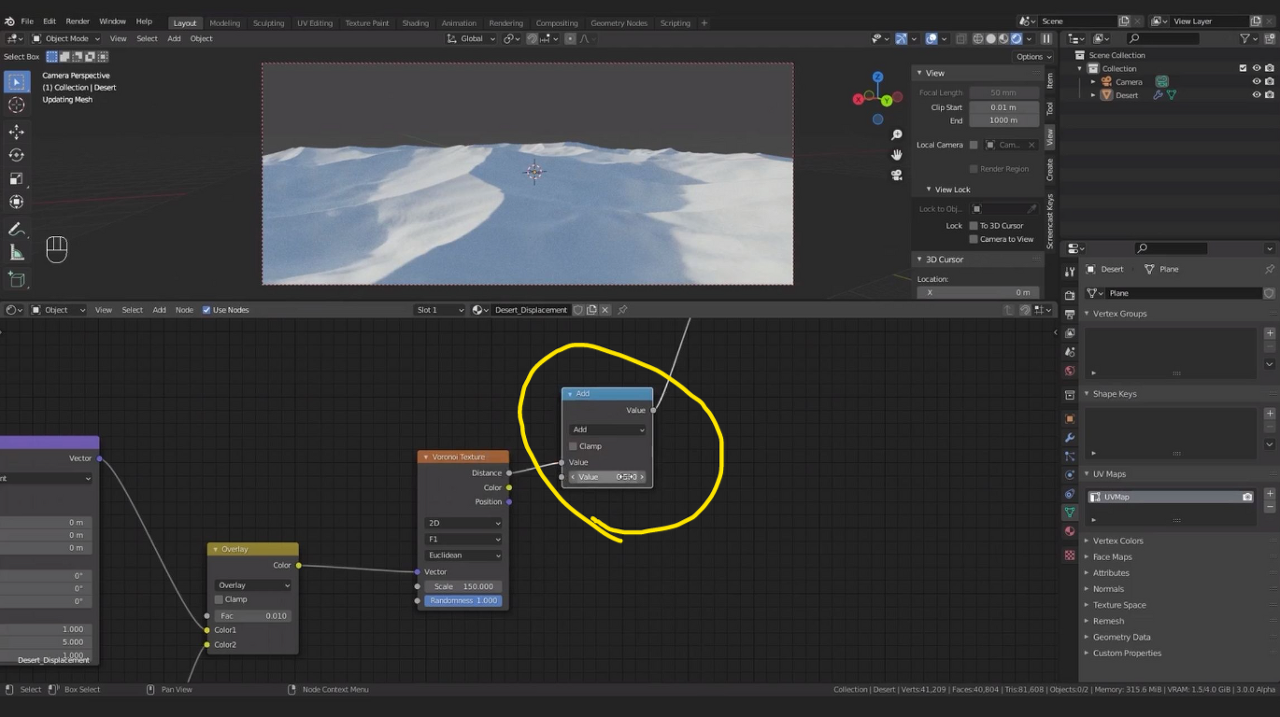Image resolution: width=1280 pixels, height=717 pixels.
Task: Select the Measure tool
Action: click(17, 253)
